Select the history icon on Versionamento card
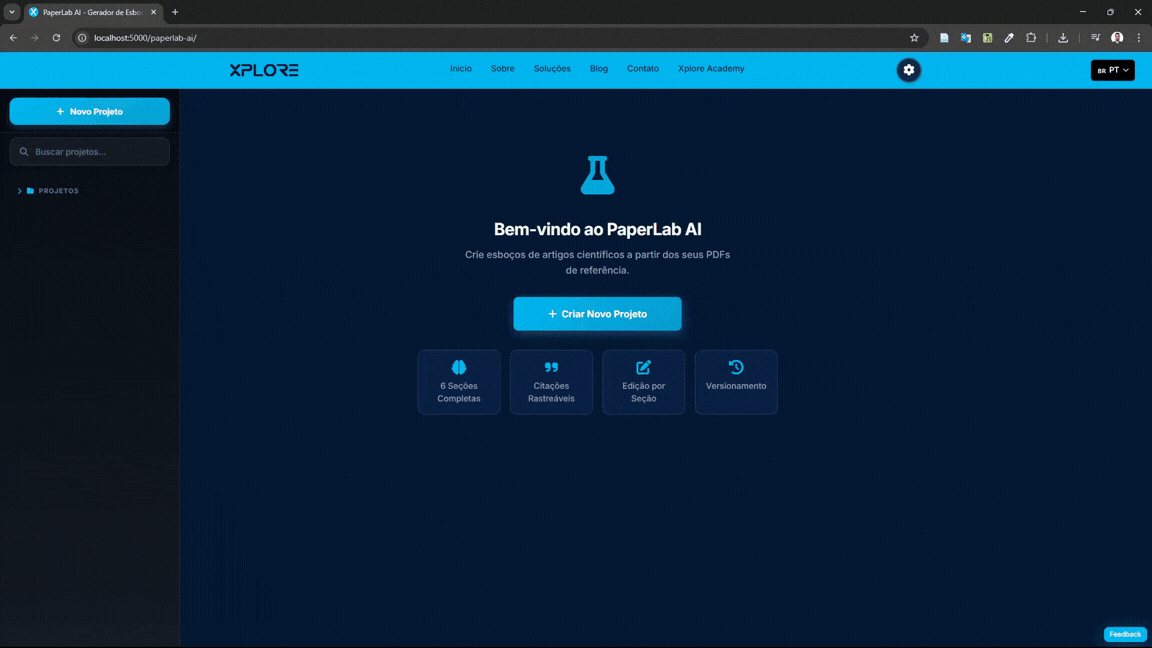Viewport: 1152px width, 648px height. pos(736,367)
